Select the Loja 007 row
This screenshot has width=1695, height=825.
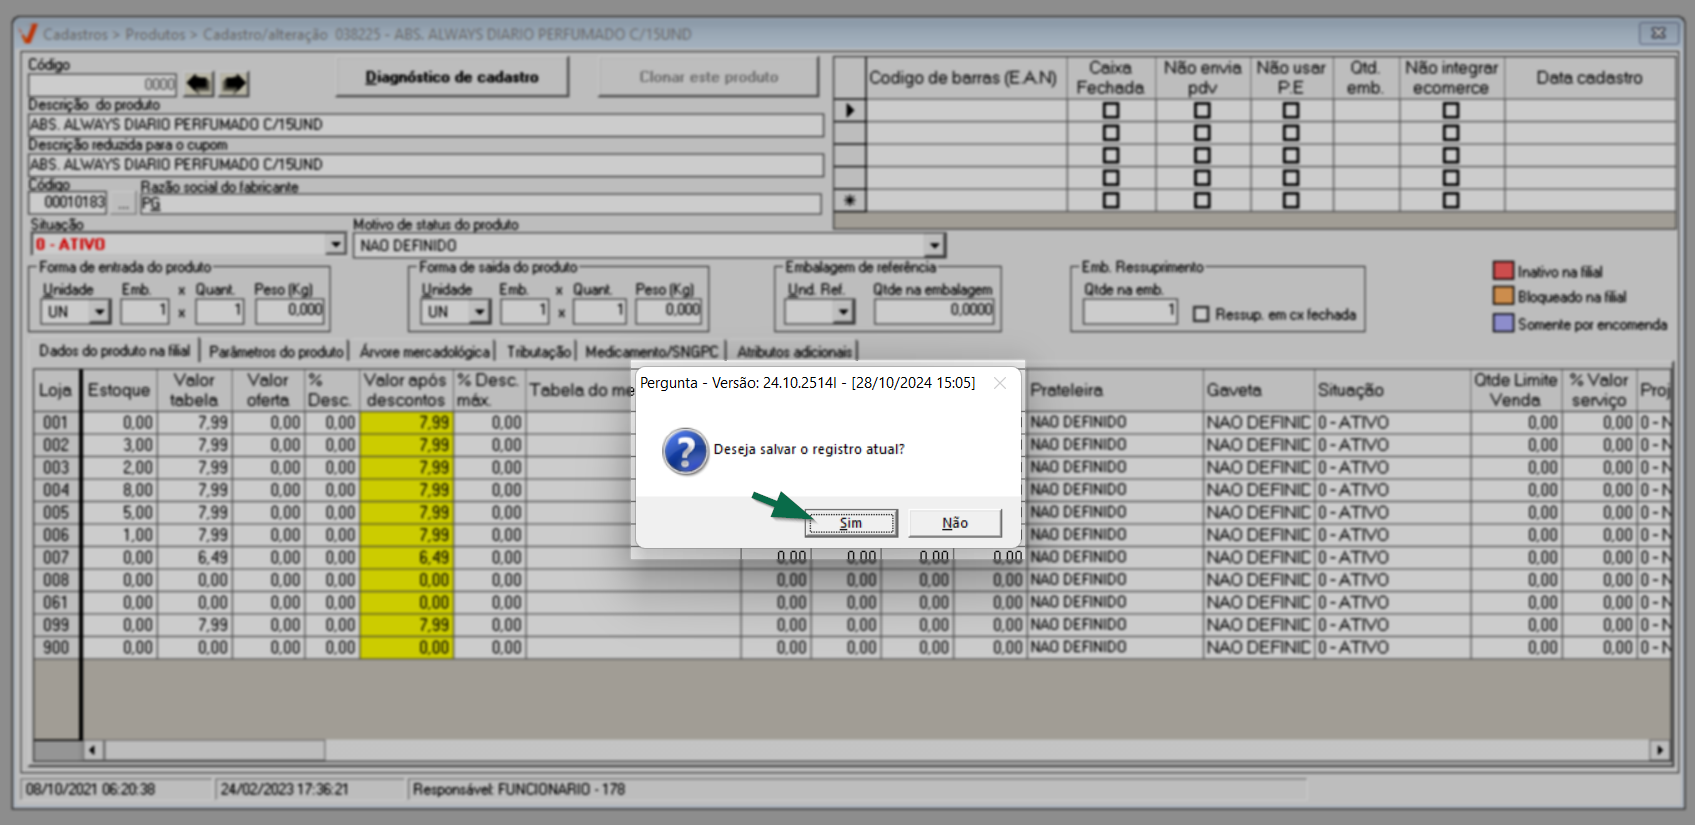tap(851, 557)
